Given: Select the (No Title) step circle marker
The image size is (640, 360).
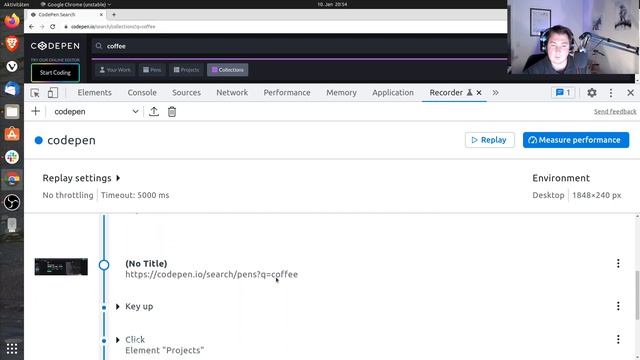Looking at the screenshot, I should pos(104,265).
